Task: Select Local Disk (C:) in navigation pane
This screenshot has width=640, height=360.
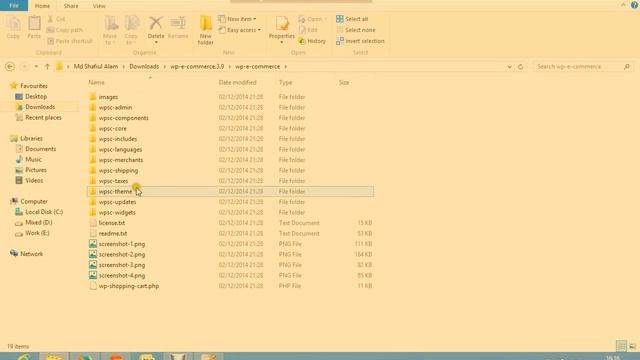Action: (x=44, y=212)
